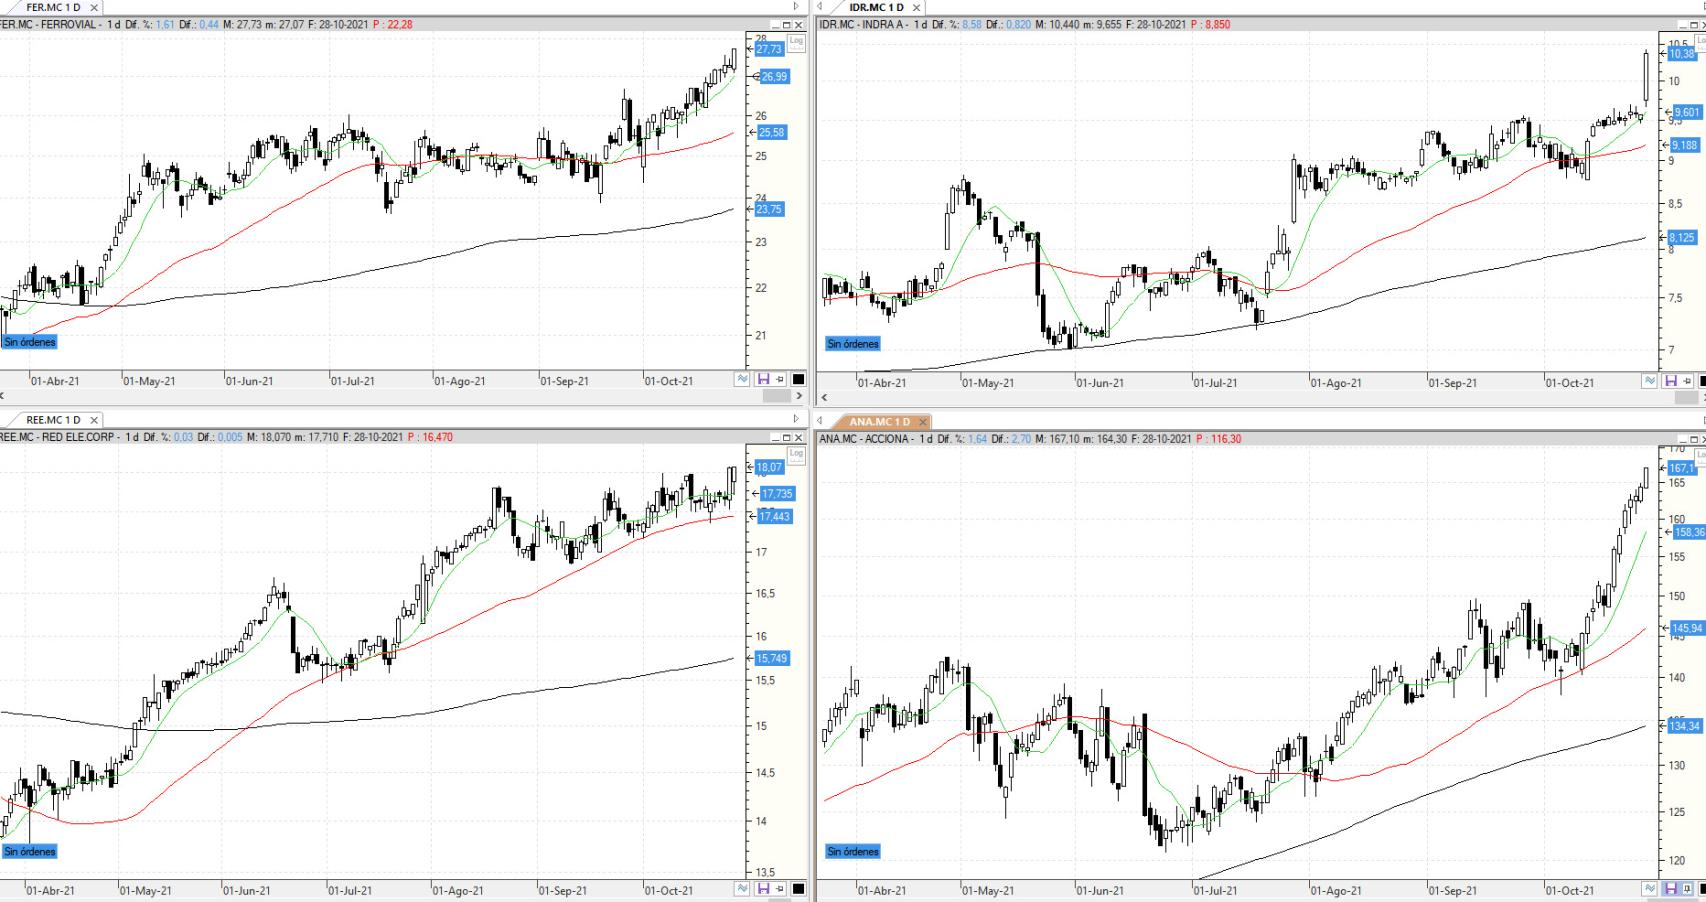
Task: Click the black color swatch on the Red Electrica chart
Action: [798, 888]
